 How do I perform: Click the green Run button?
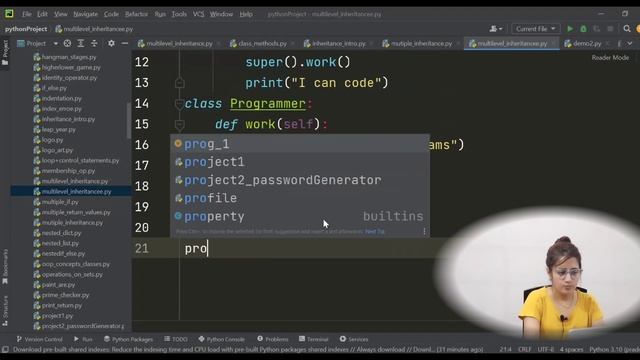point(570,29)
